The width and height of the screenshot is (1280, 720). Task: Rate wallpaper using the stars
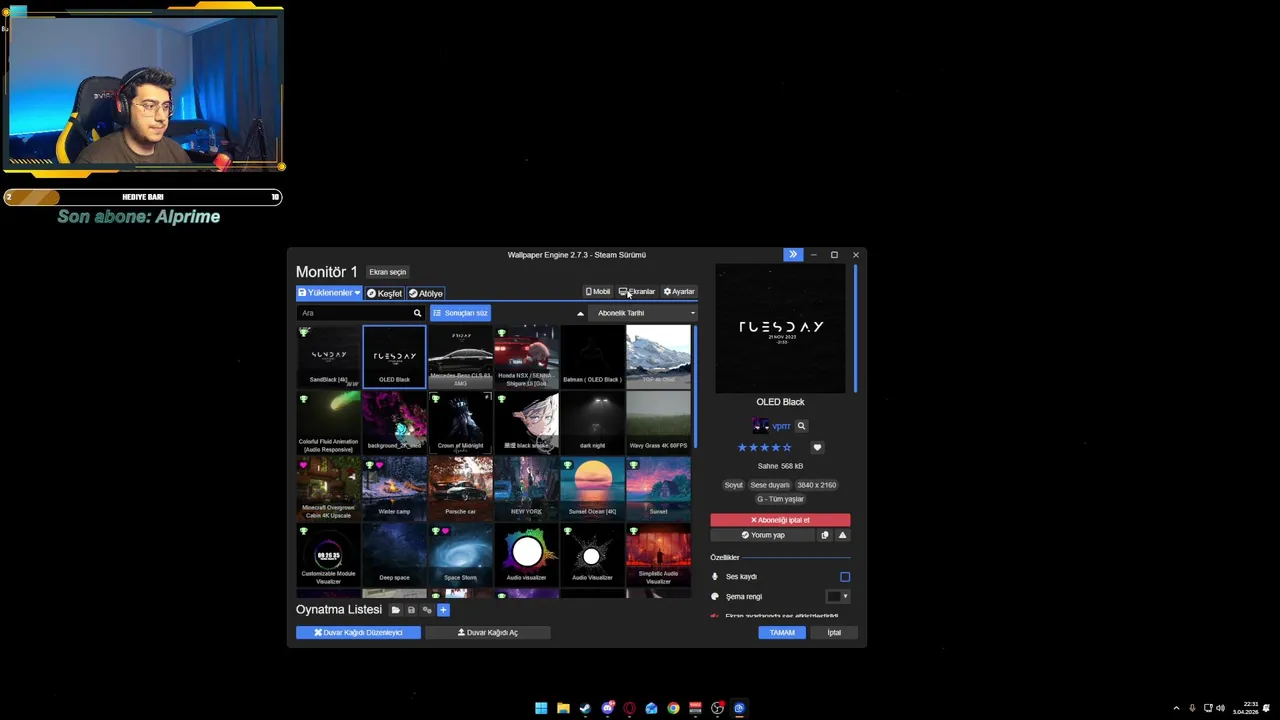pos(764,448)
